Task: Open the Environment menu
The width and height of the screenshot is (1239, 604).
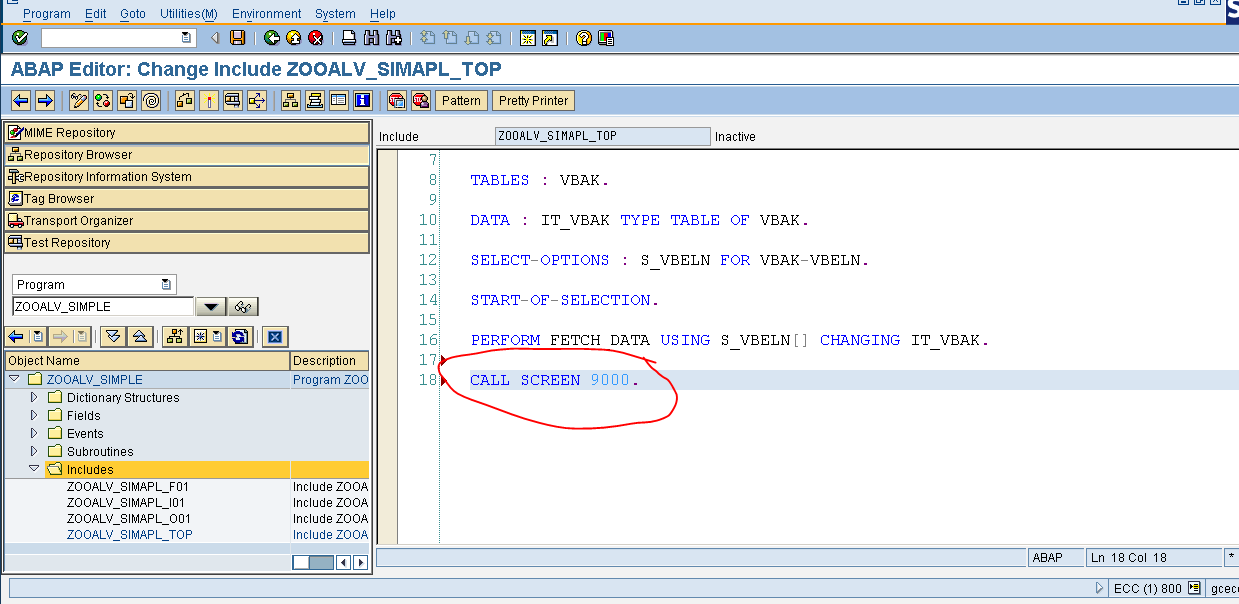Action: pyautogui.click(x=266, y=13)
